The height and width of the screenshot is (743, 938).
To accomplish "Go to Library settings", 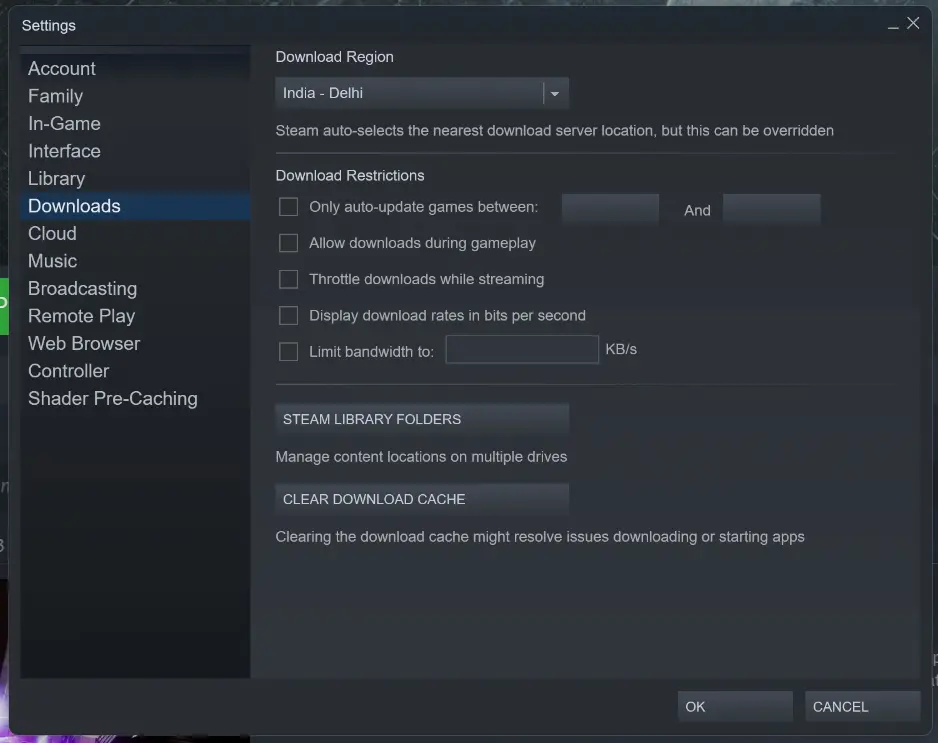I will 57,178.
